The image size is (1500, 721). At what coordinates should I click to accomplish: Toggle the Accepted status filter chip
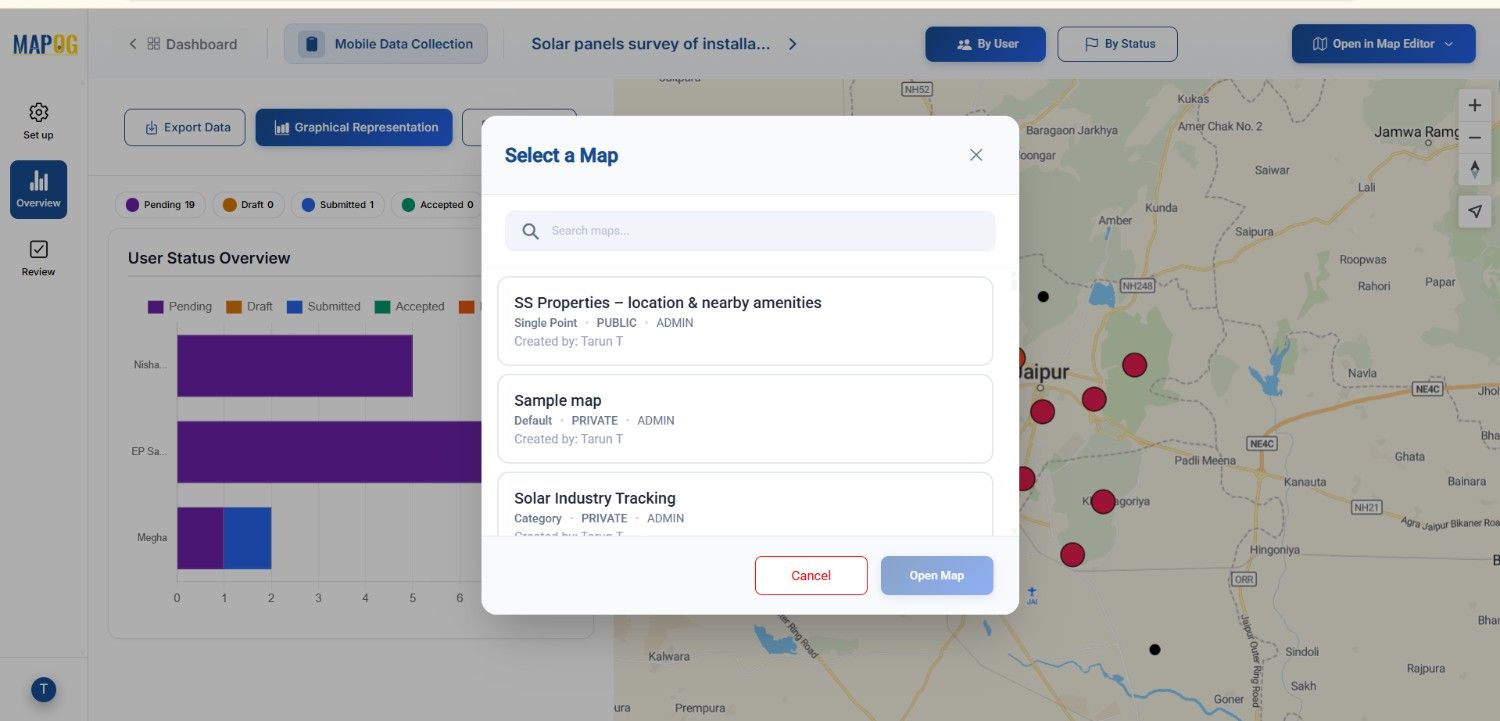(437, 204)
